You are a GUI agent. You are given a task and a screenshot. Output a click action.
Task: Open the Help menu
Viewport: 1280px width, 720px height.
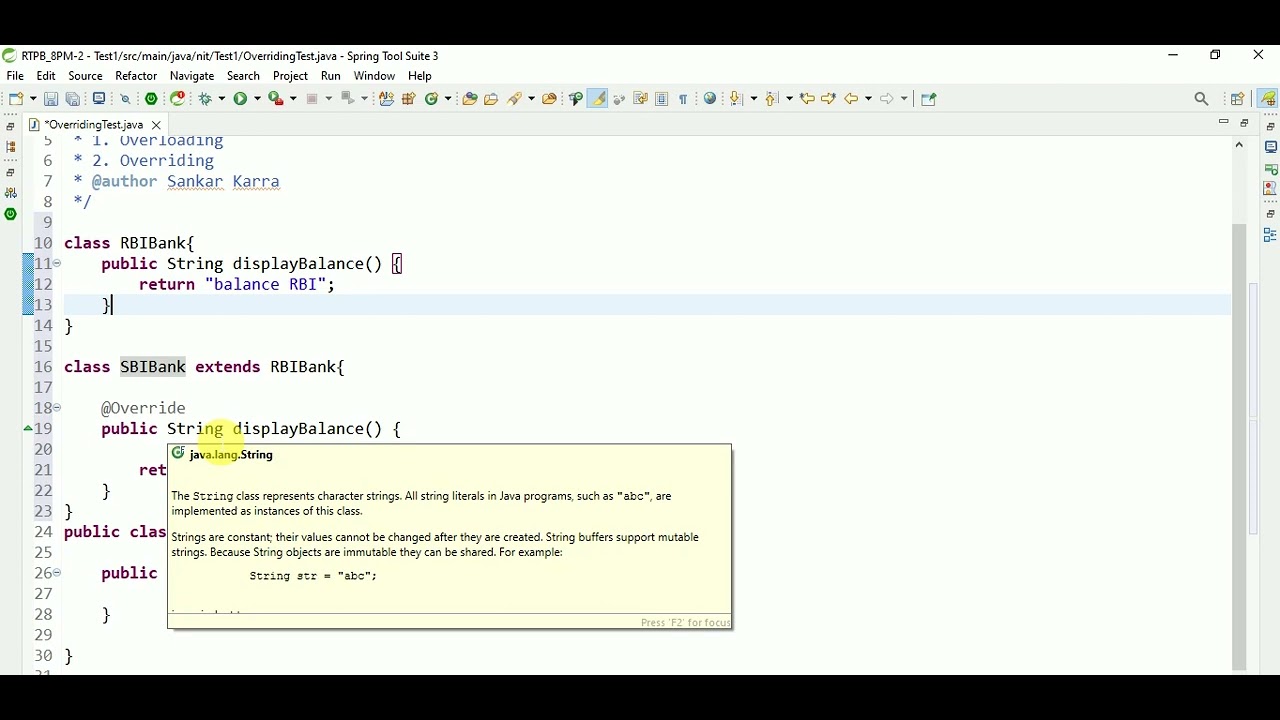tap(420, 76)
